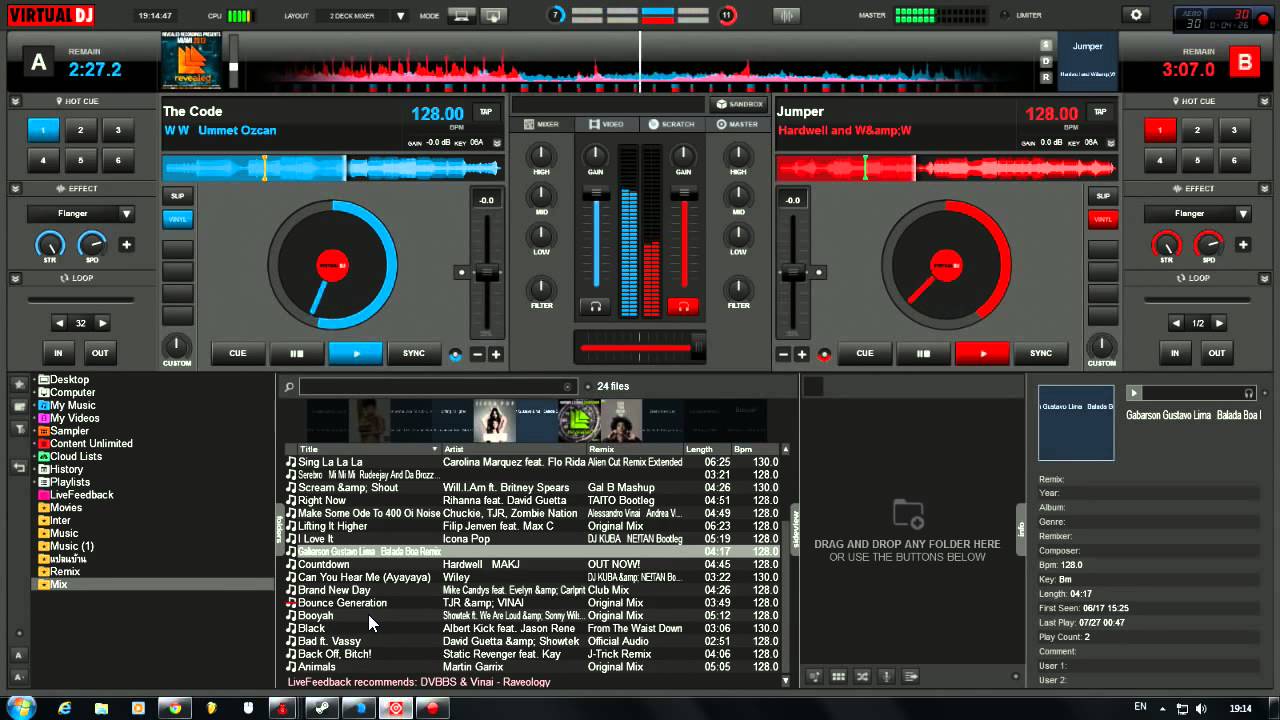Click the loop double arrow on deck B
Screen dimensions: 1280x720
point(1219,323)
